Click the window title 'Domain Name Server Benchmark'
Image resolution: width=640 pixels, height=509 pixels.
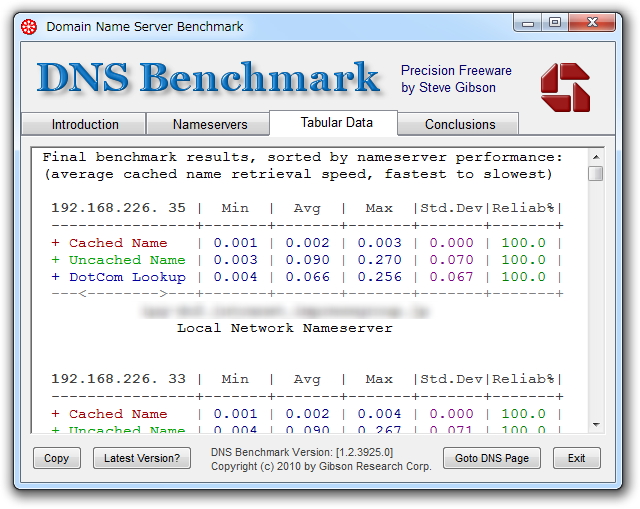pyautogui.click(x=145, y=27)
